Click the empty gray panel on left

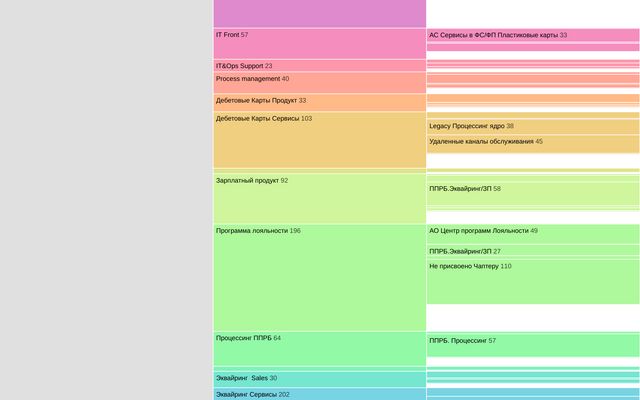pos(106,200)
